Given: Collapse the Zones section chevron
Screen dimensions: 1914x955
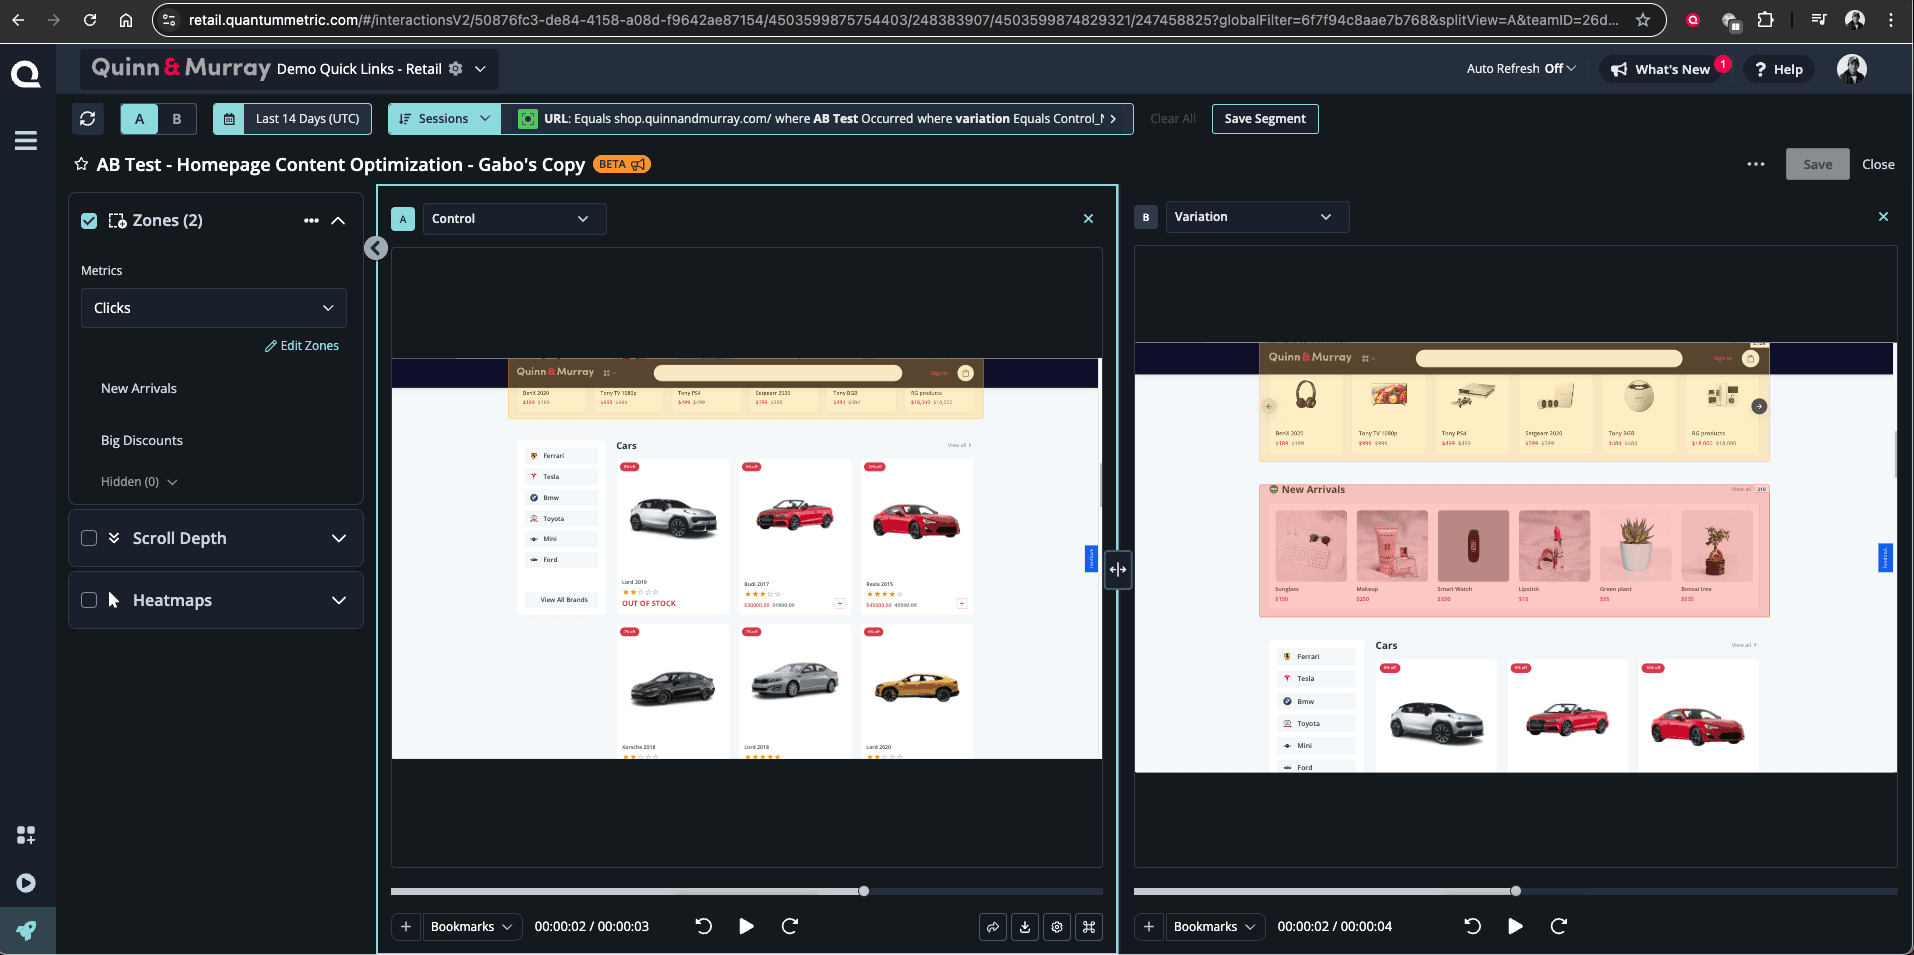Looking at the screenshot, I should click(x=339, y=221).
